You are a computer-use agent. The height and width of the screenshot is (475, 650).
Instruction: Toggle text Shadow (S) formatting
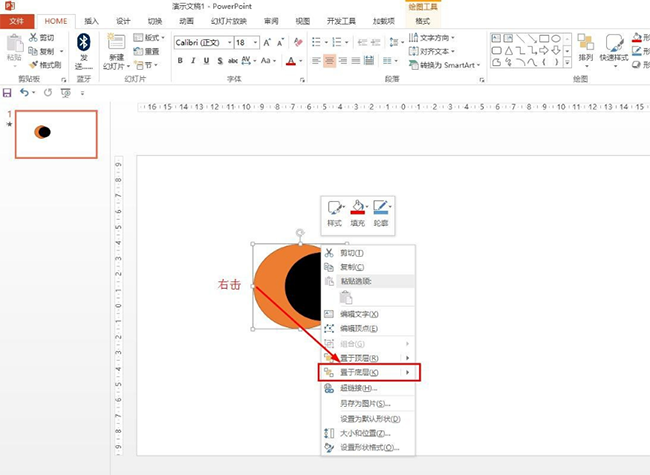coord(220,61)
